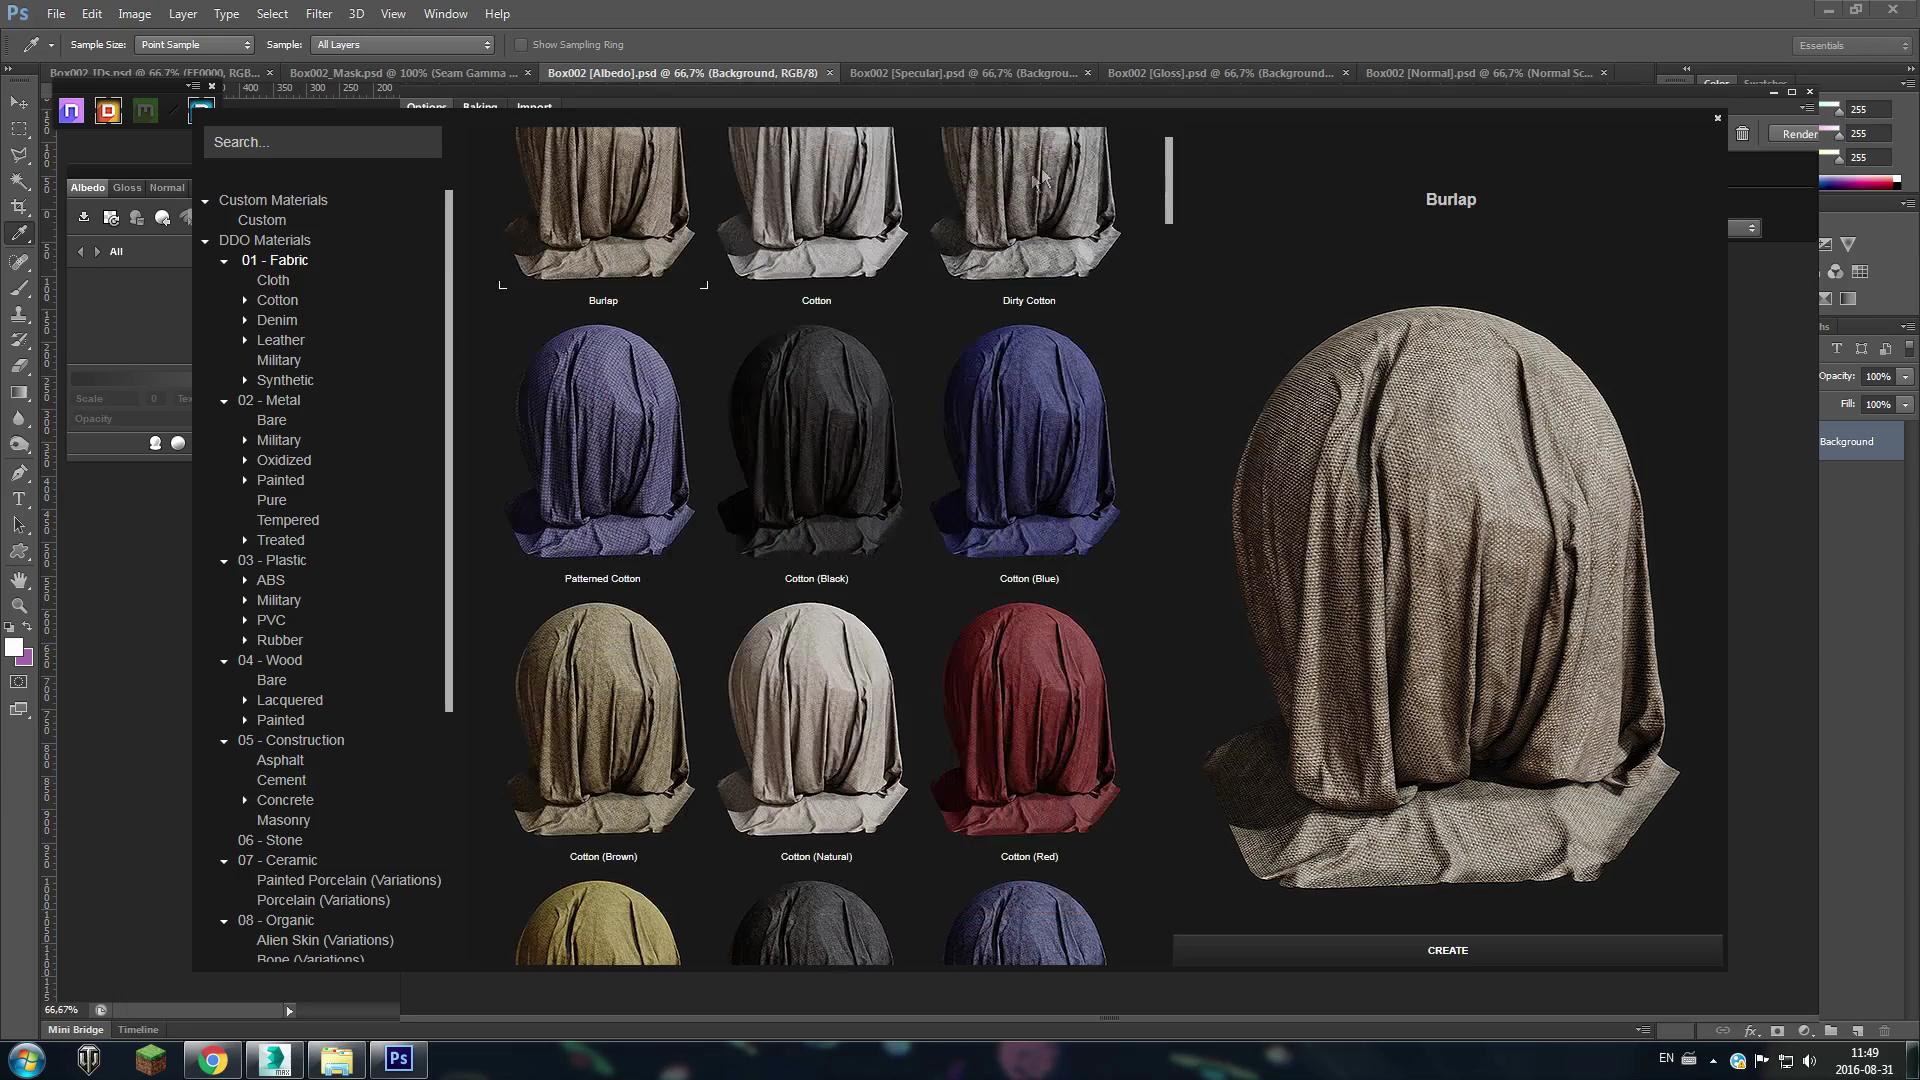Click the trash icon beside Render
The image size is (1920, 1080).
(x=1742, y=134)
